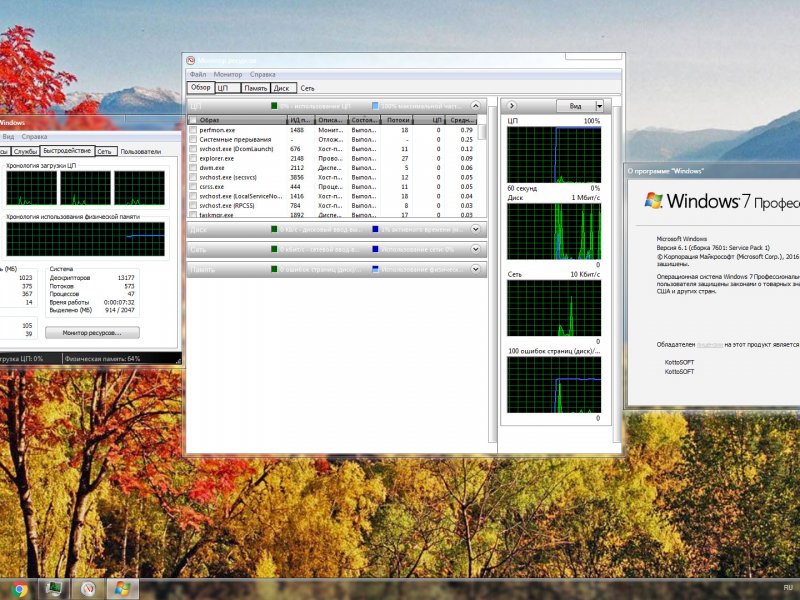Viewport: 800px width, 600px height.
Task: Switch to Службы tab in Task Manager
Action: click(25, 152)
